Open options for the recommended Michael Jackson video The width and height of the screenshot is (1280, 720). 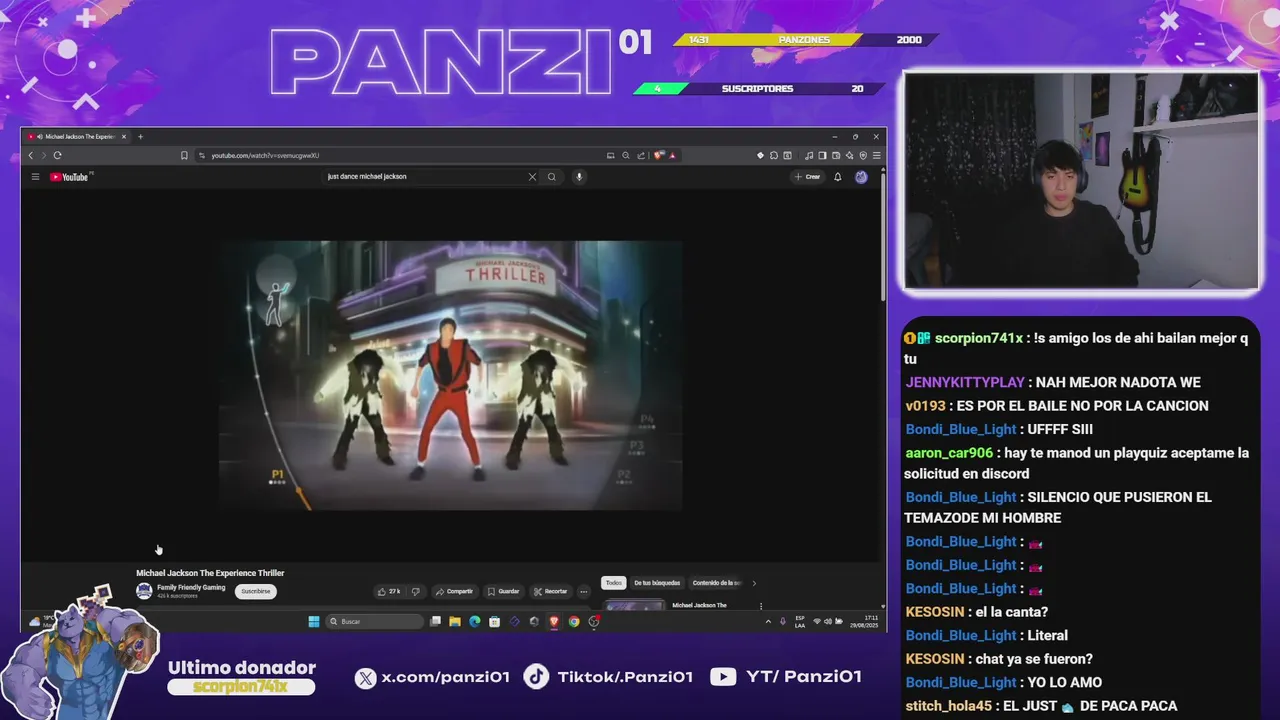[x=761, y=605]
